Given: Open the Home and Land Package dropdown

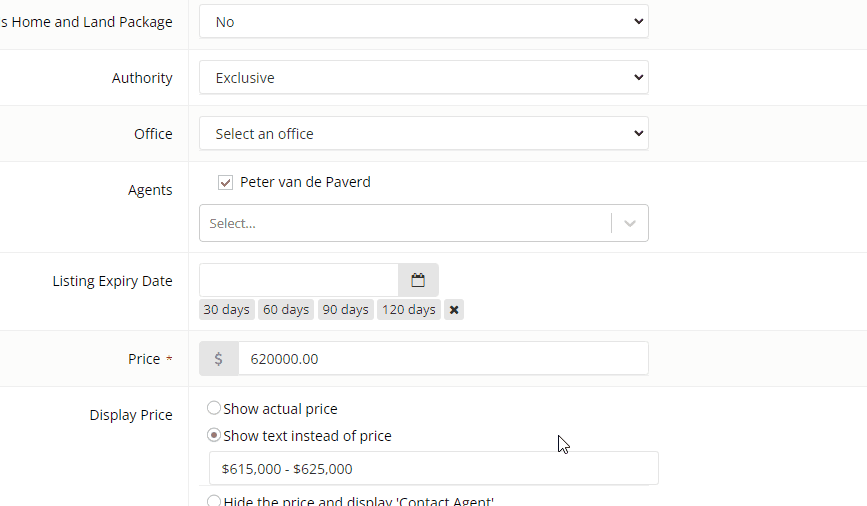Looking at the screenshot, I should click(x=423, y=22).
